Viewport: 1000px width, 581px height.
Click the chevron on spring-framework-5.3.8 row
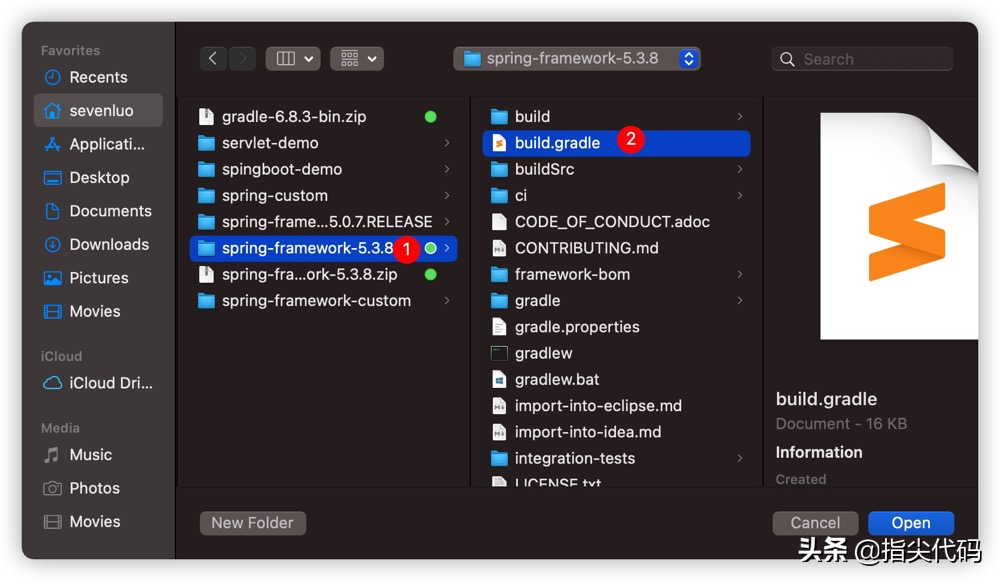446,248
